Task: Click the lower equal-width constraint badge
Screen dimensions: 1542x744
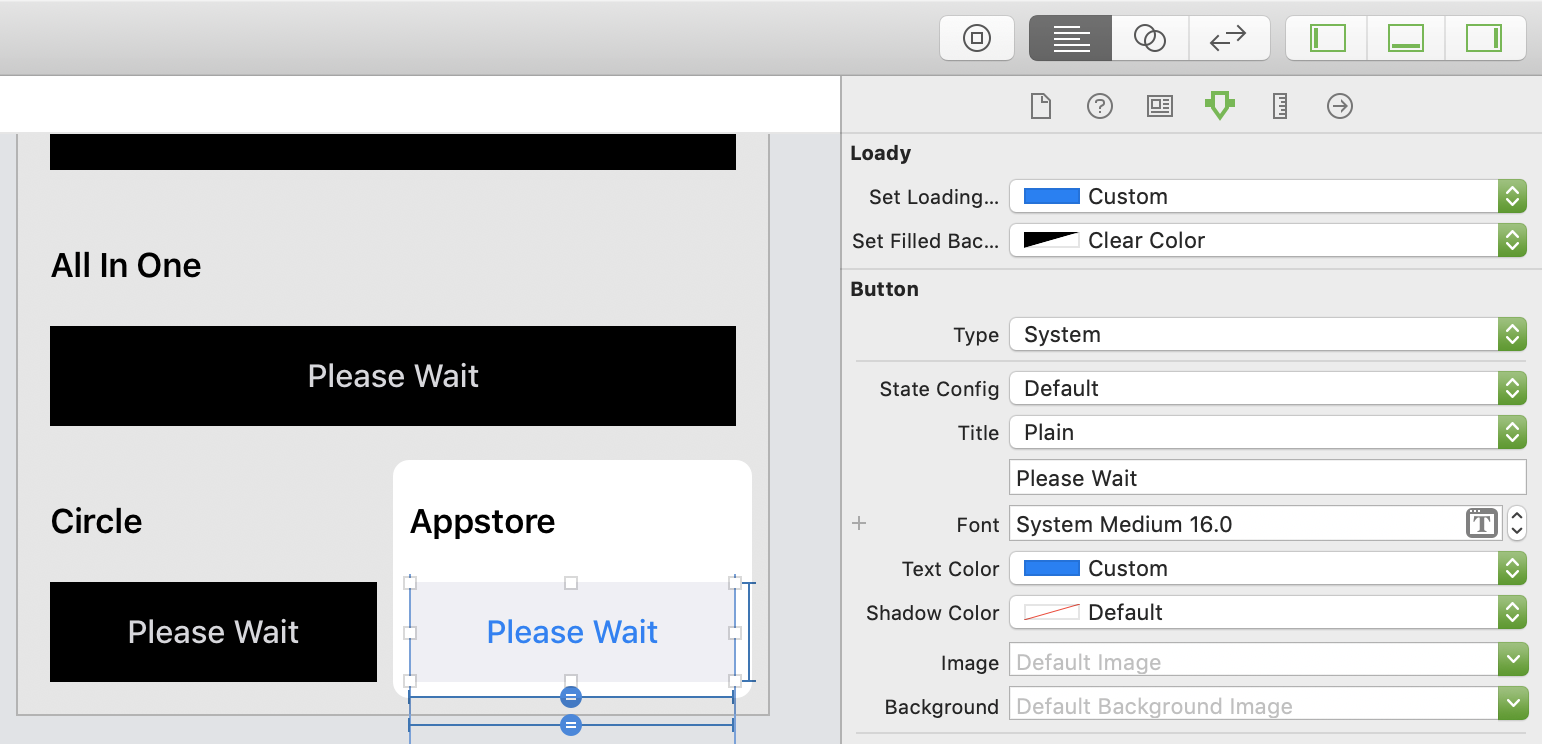Action: pos(571,725)
